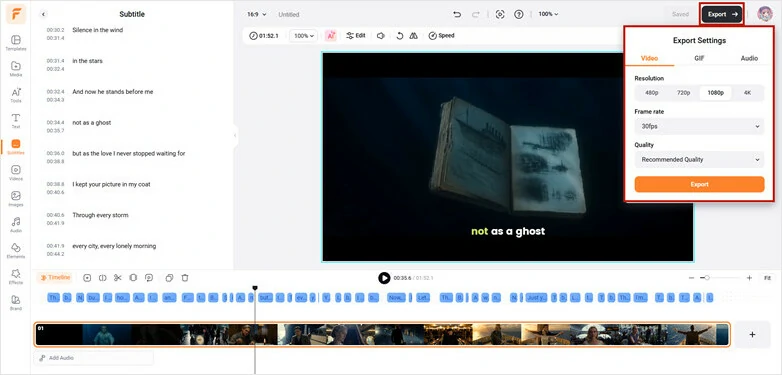Screen dimensions: 782x375
Task: Flip the clip with mirror icon
Action: pos(413,35)
